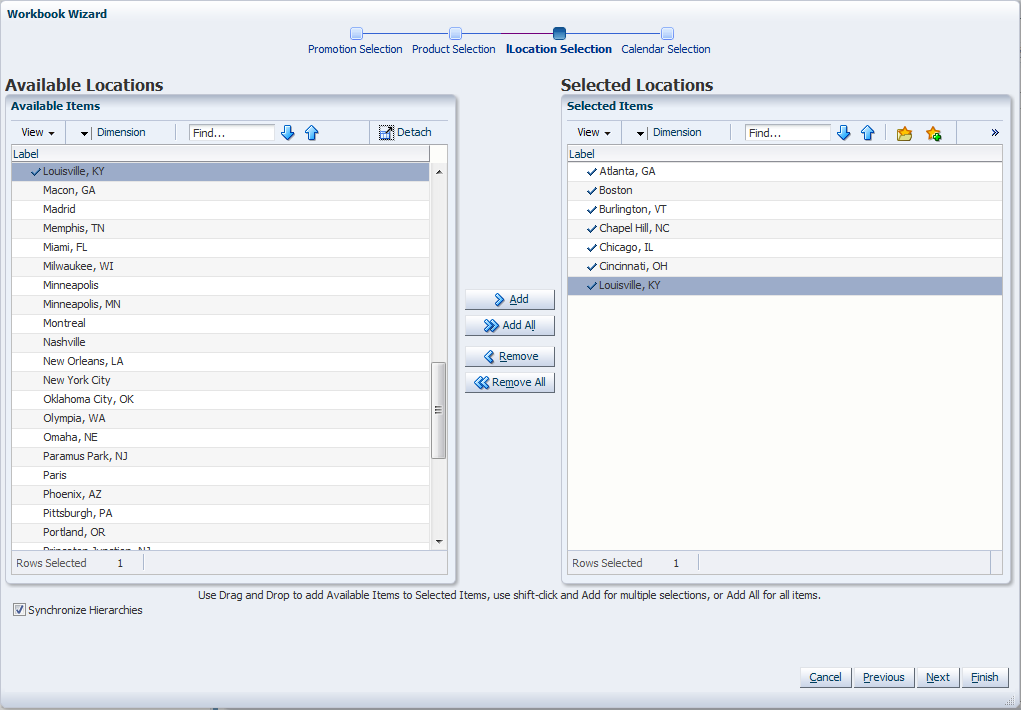
Task: Click the Find field in Selected Items
Action: [788, 133]
